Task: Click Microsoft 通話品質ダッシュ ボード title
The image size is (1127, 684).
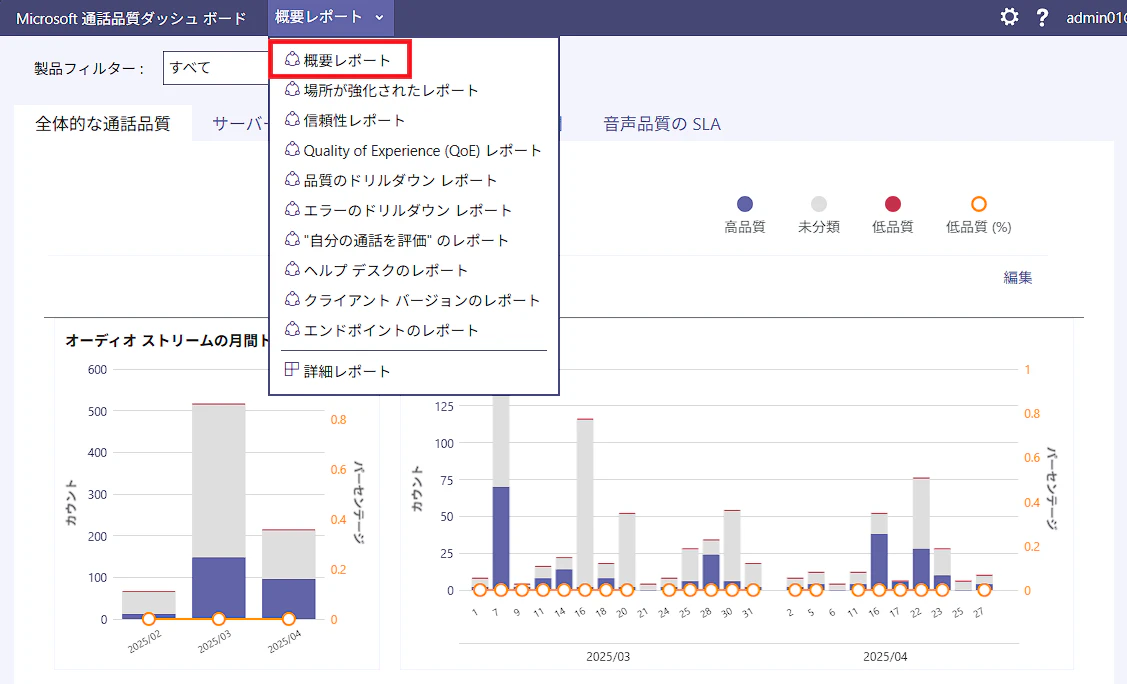Action: click(131, 18)
